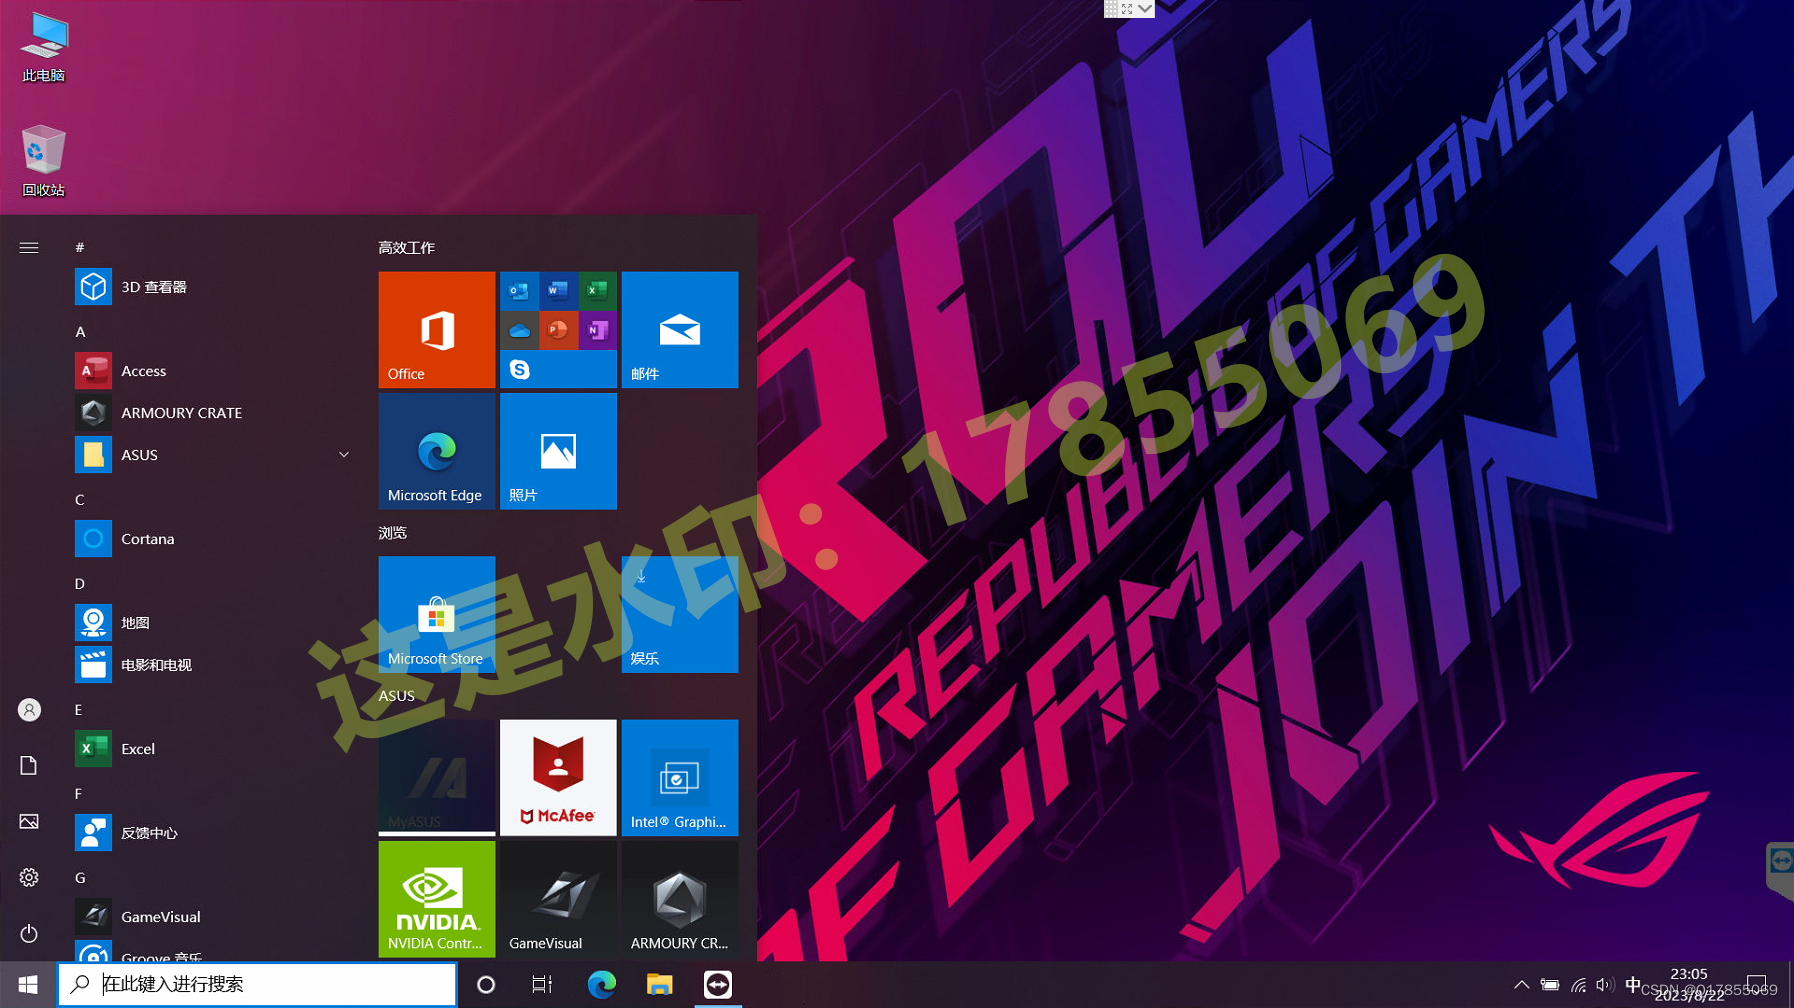Viewport: 1794px width, 1008px height.
Task: Open the 回收站 recycle bin icon
Action: (x=43, y=161)
